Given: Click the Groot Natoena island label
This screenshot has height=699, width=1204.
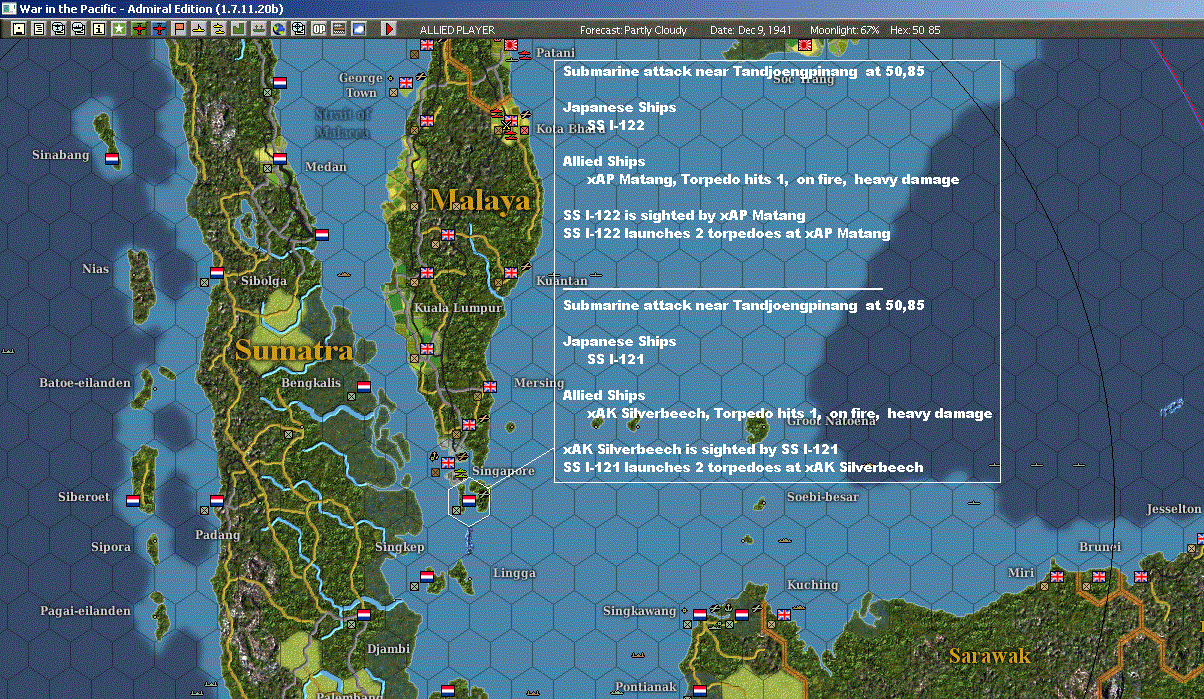Looking at the screenshot, I should [x=831, y=421].
